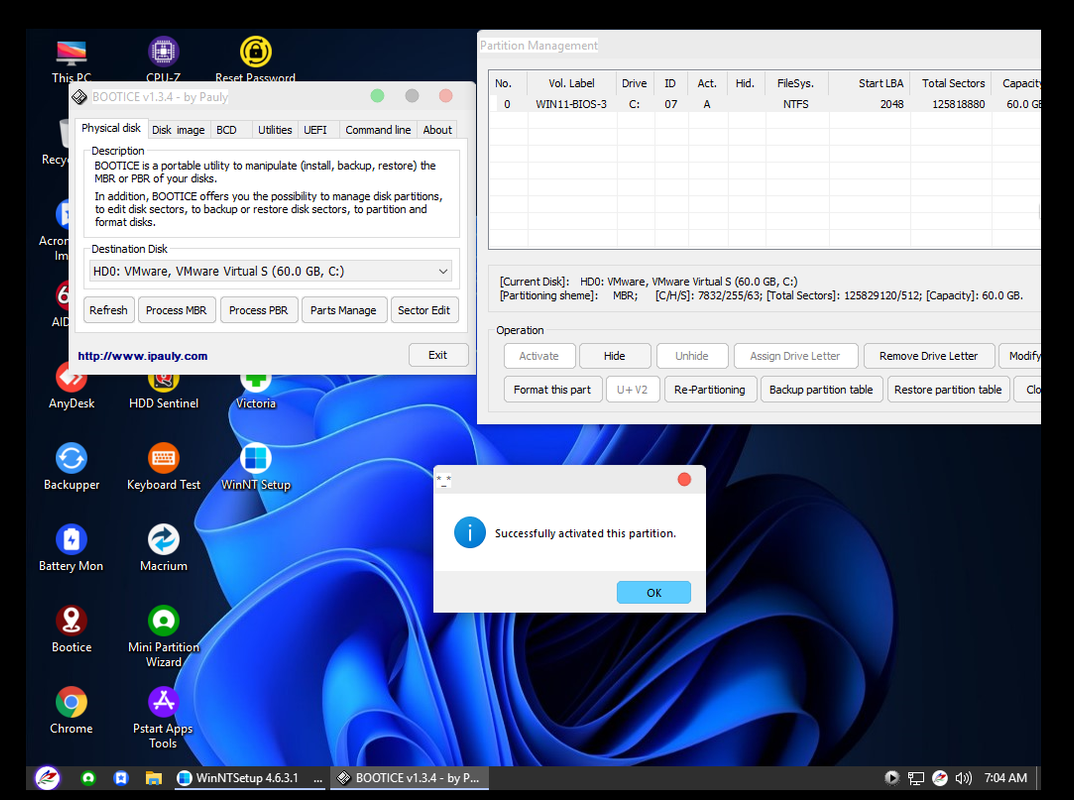Open the Reset Password desktop icon
This screenshot has height=800, width=1074.
coord(255,58)
